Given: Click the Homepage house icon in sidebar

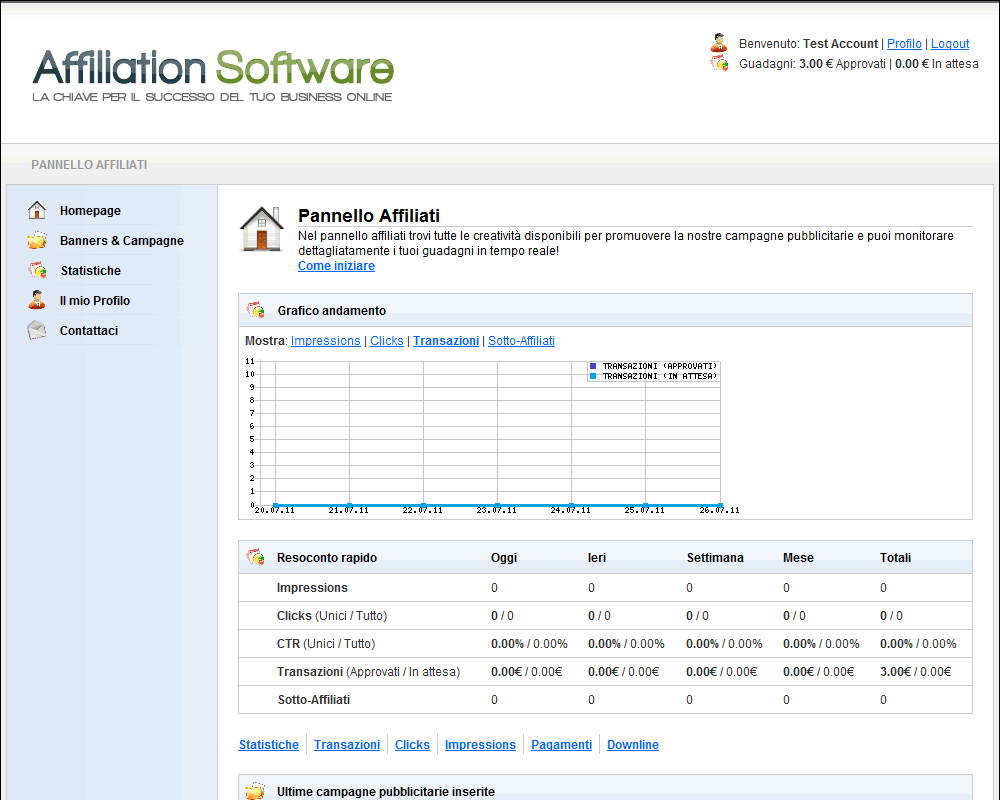Looking at the screenshot, I should tap(37, 210).
